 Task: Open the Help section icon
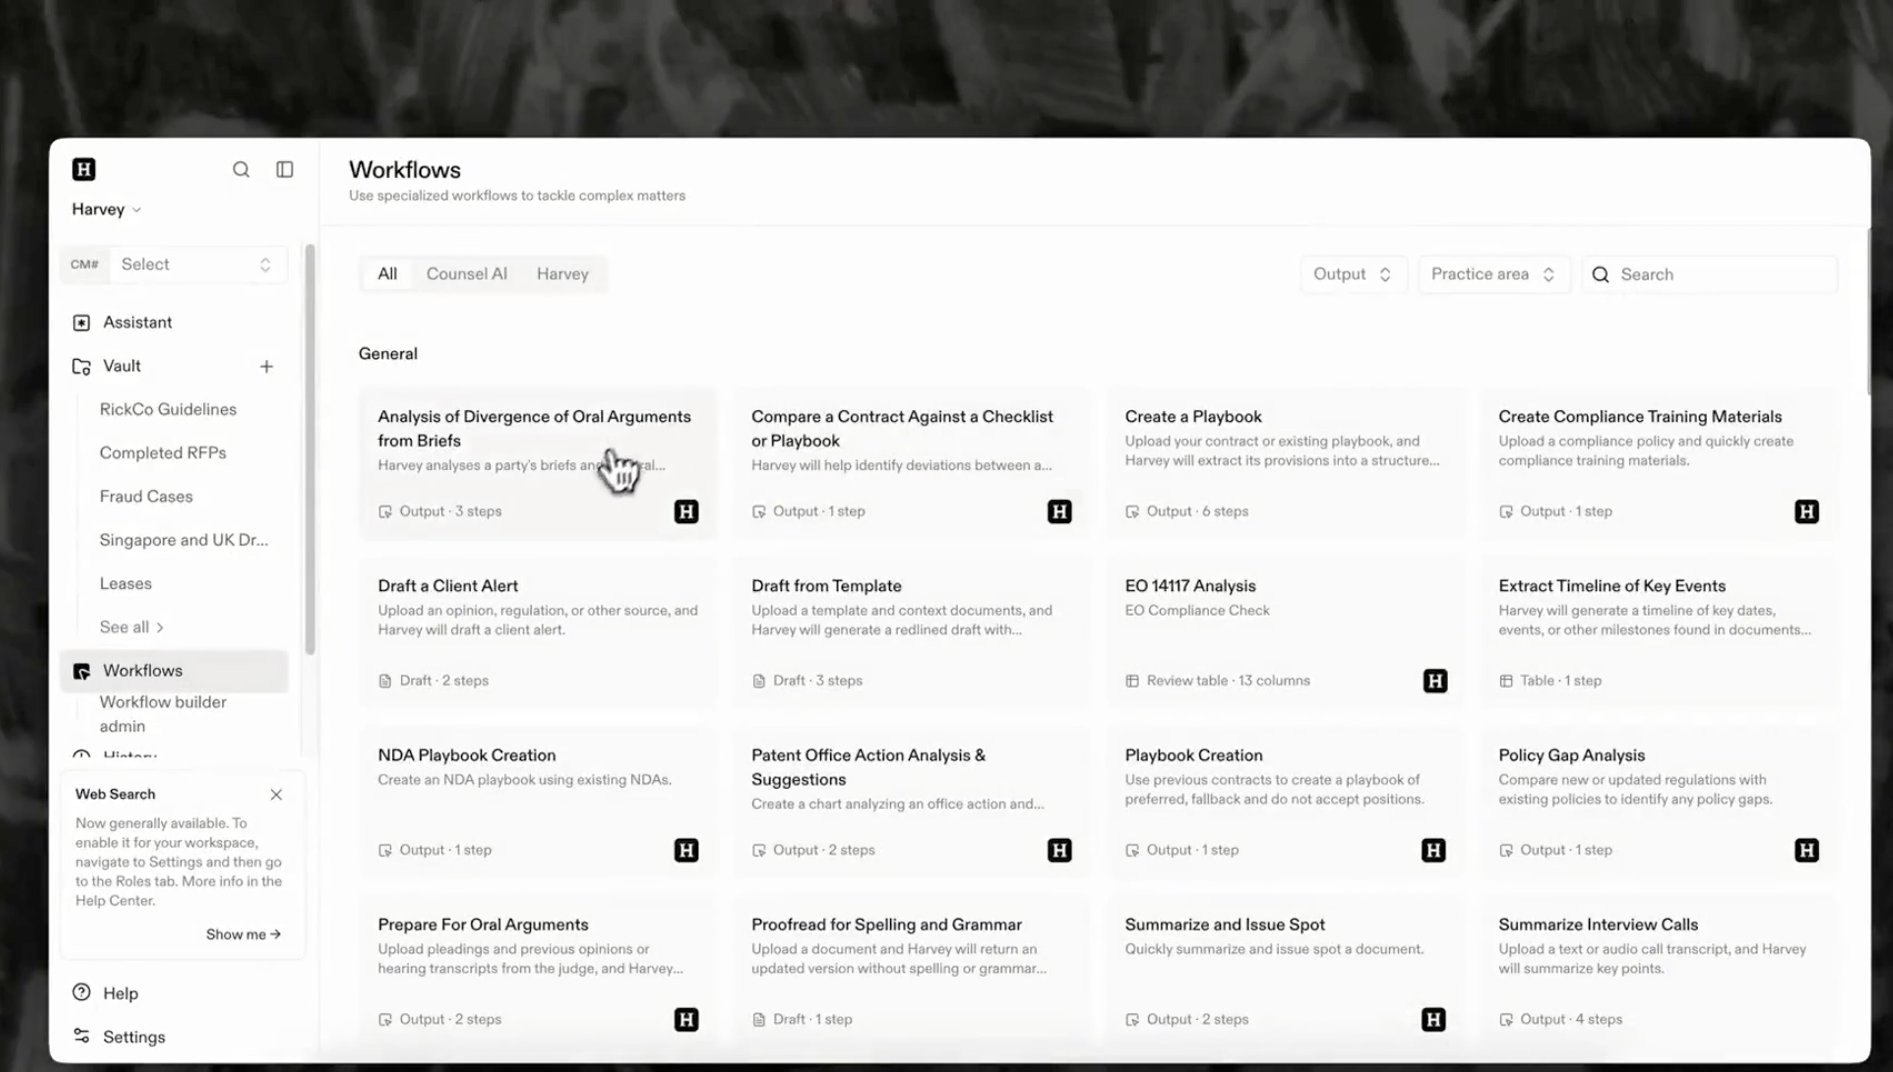pos(82,992)
